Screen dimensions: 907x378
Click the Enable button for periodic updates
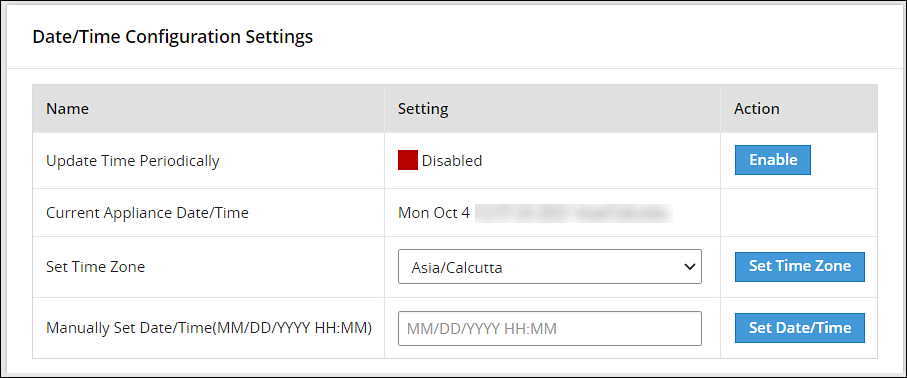tap(773, 160)
